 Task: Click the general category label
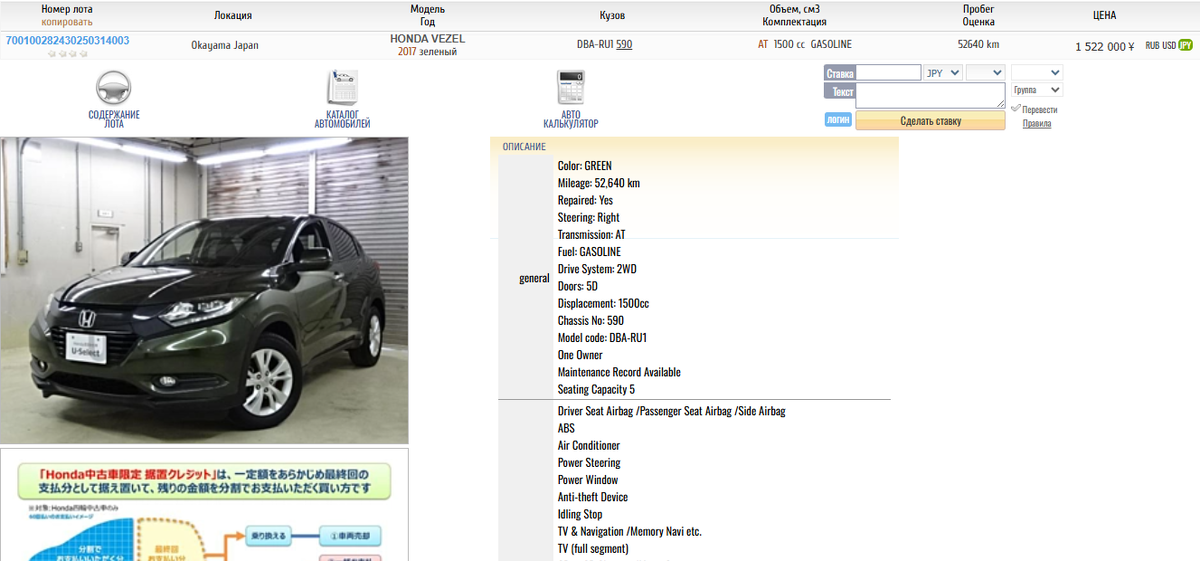535,278
